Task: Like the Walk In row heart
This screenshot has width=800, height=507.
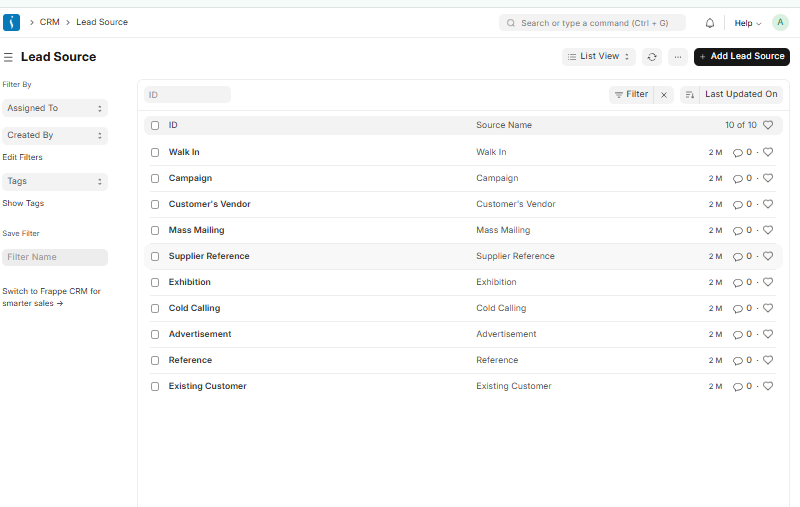Action: (x=768, y=152)
